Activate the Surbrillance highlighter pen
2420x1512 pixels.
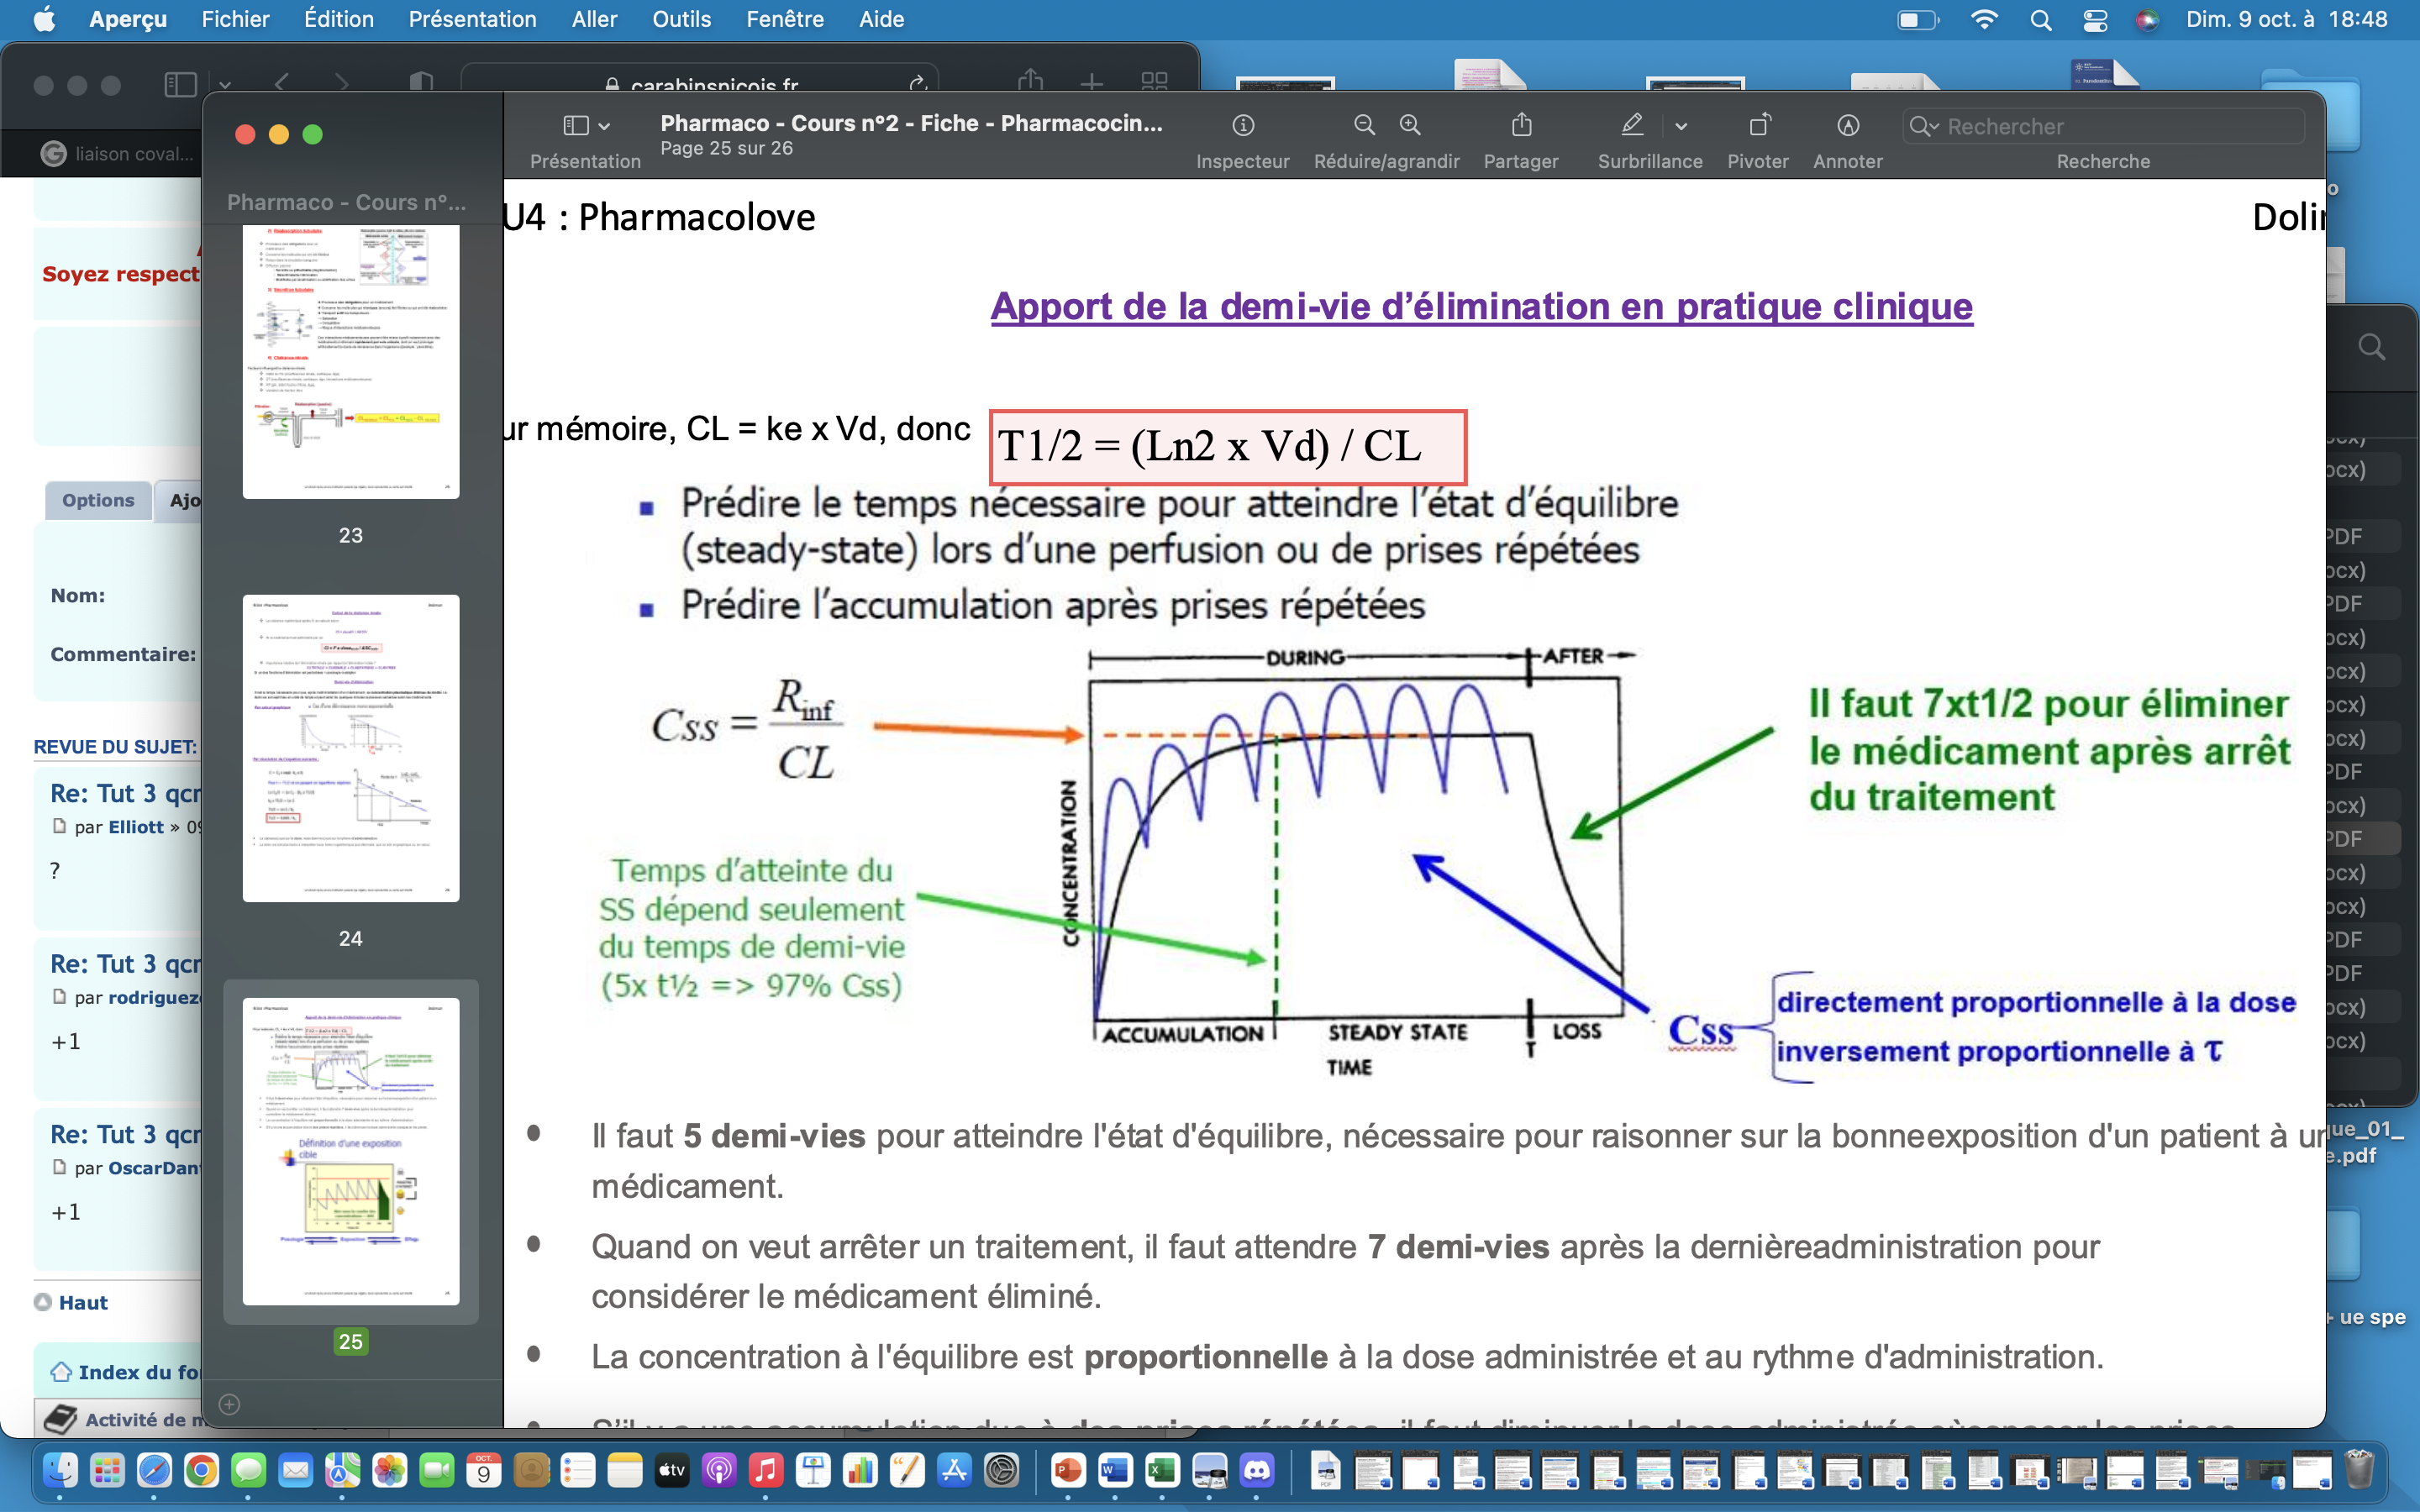pos(1632,125)
